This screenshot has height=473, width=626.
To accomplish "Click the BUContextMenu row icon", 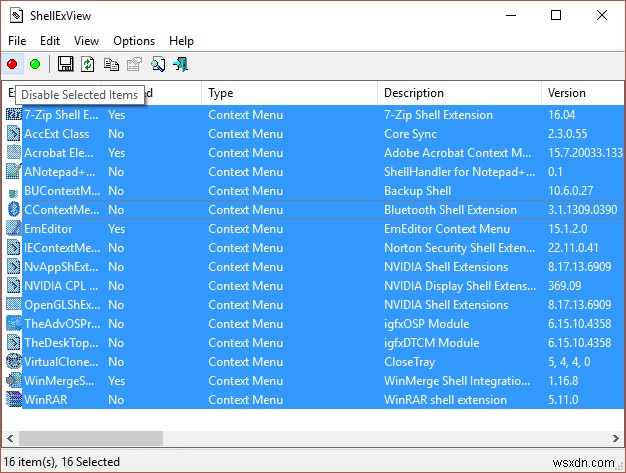I will pyautogui.click(x=14, y=193).
